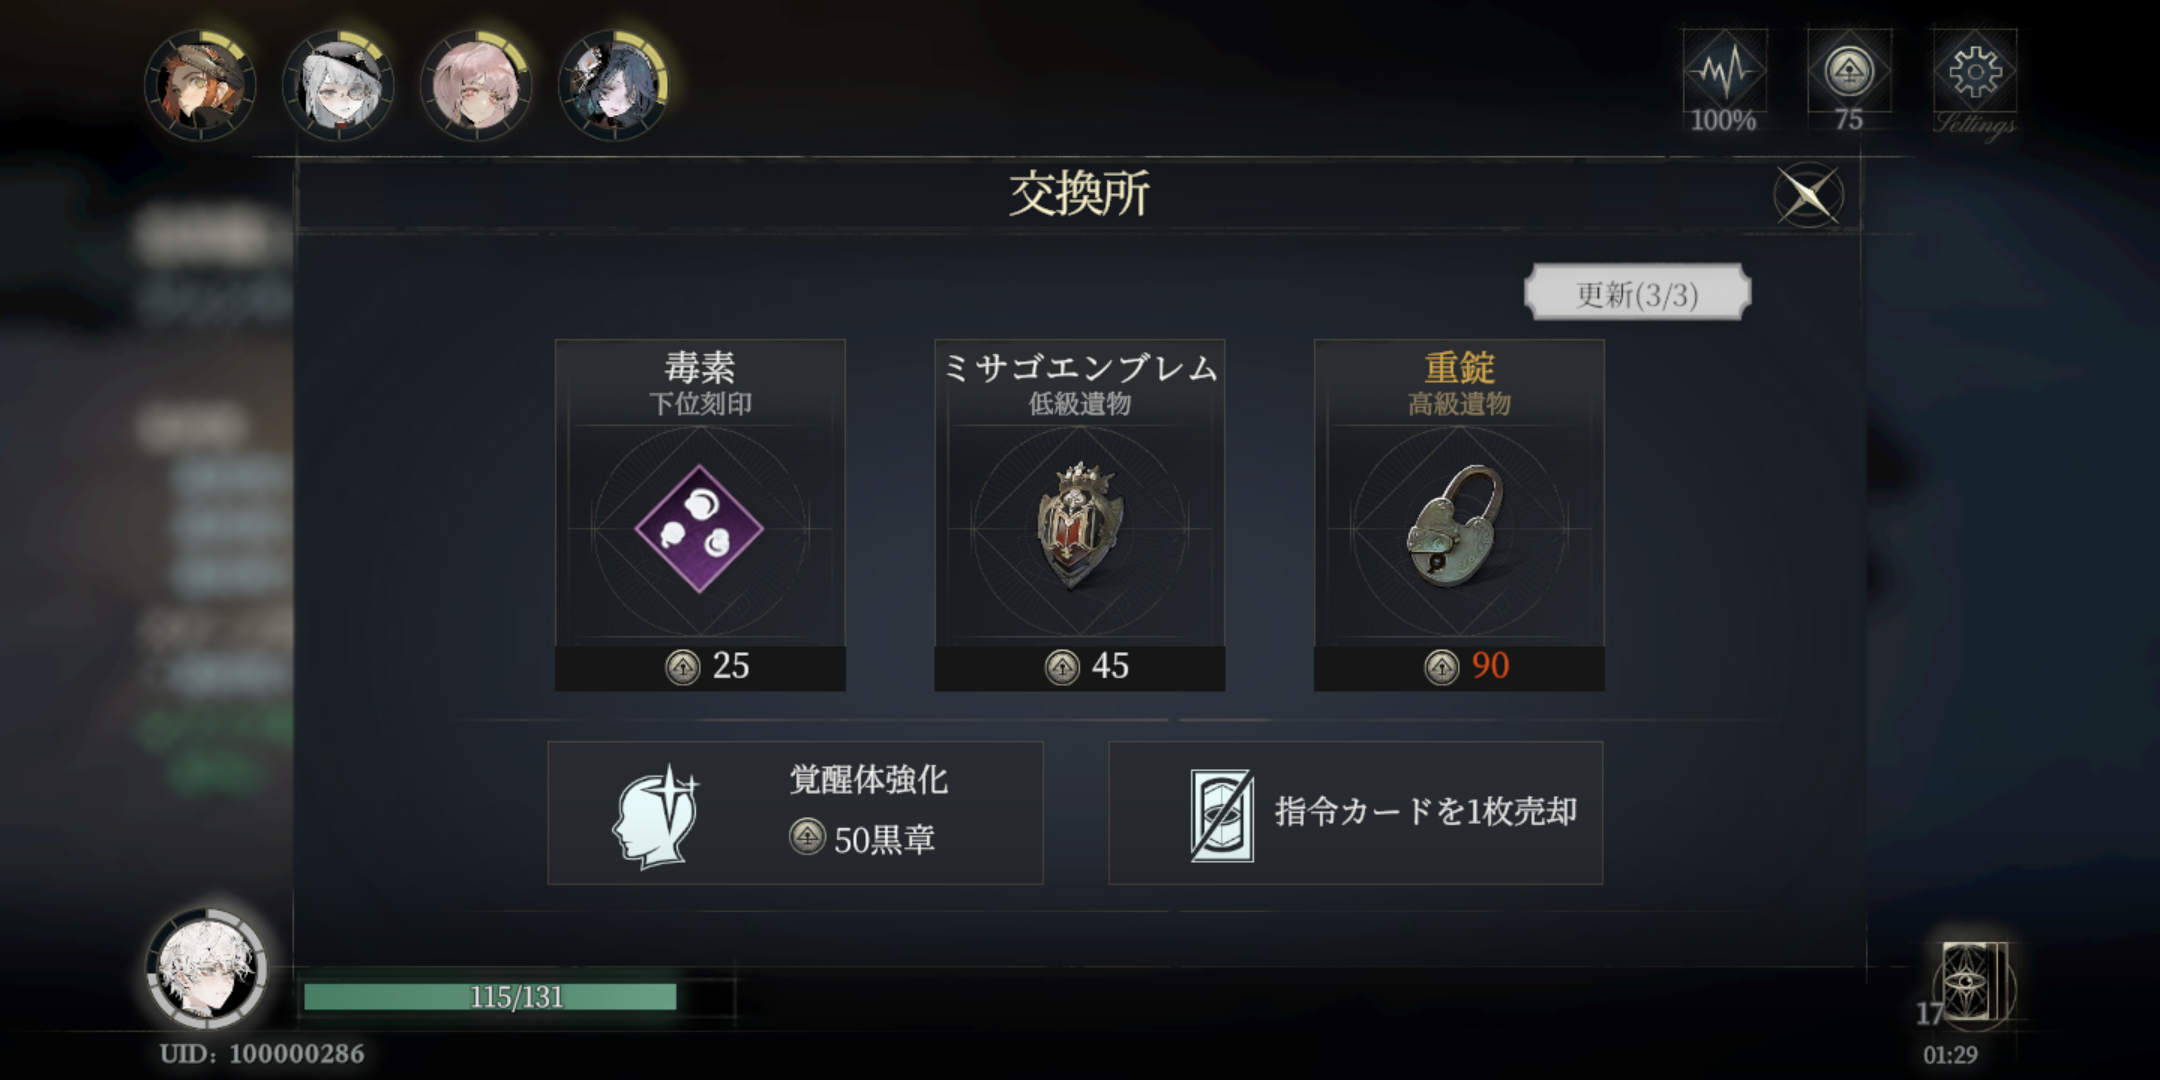Click the 更新(3/3) refresh button
The width and height of the screenshot is (2160, 1080).
tap(1637, 293)
